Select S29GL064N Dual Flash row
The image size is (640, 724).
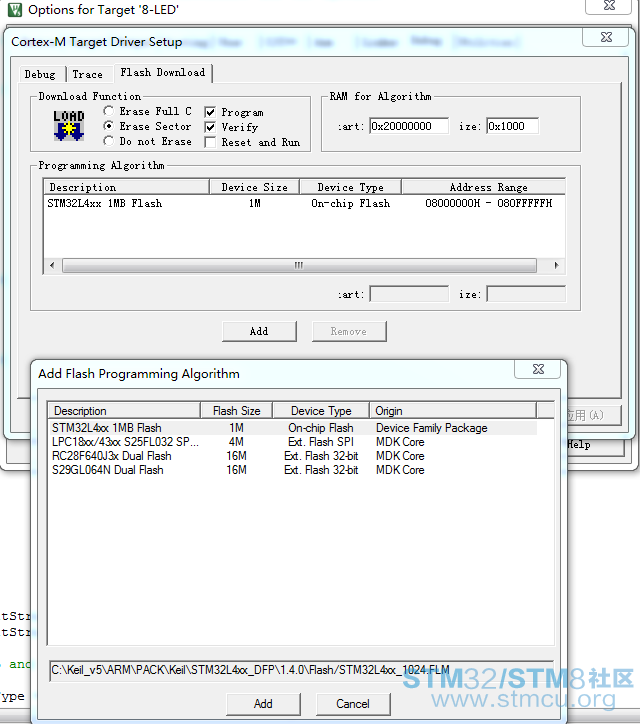292,470
